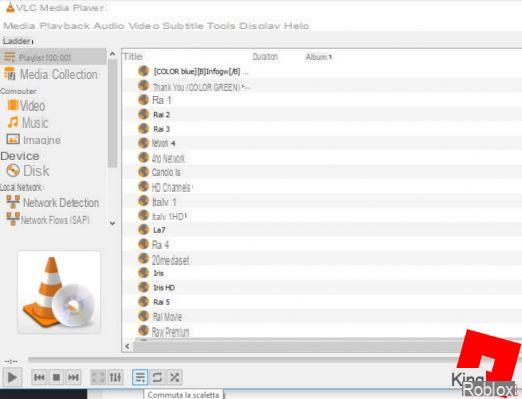Select the Music folder in sidebar

click(28, 123)
